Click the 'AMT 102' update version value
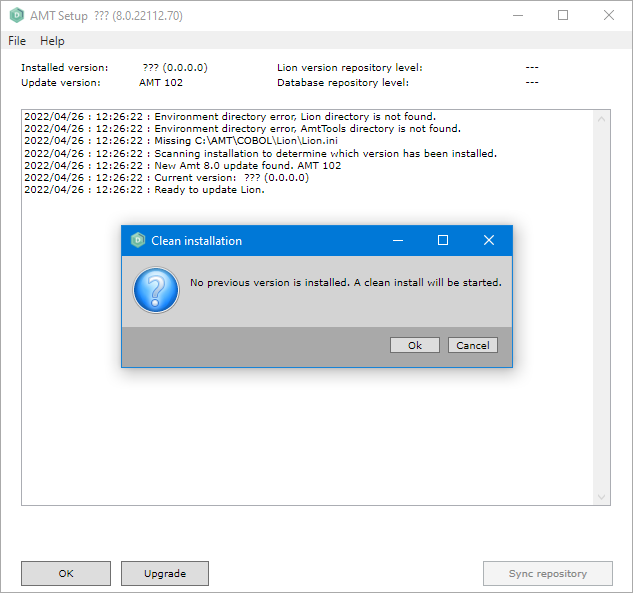 pyautogui.click(x=161, y=82)
